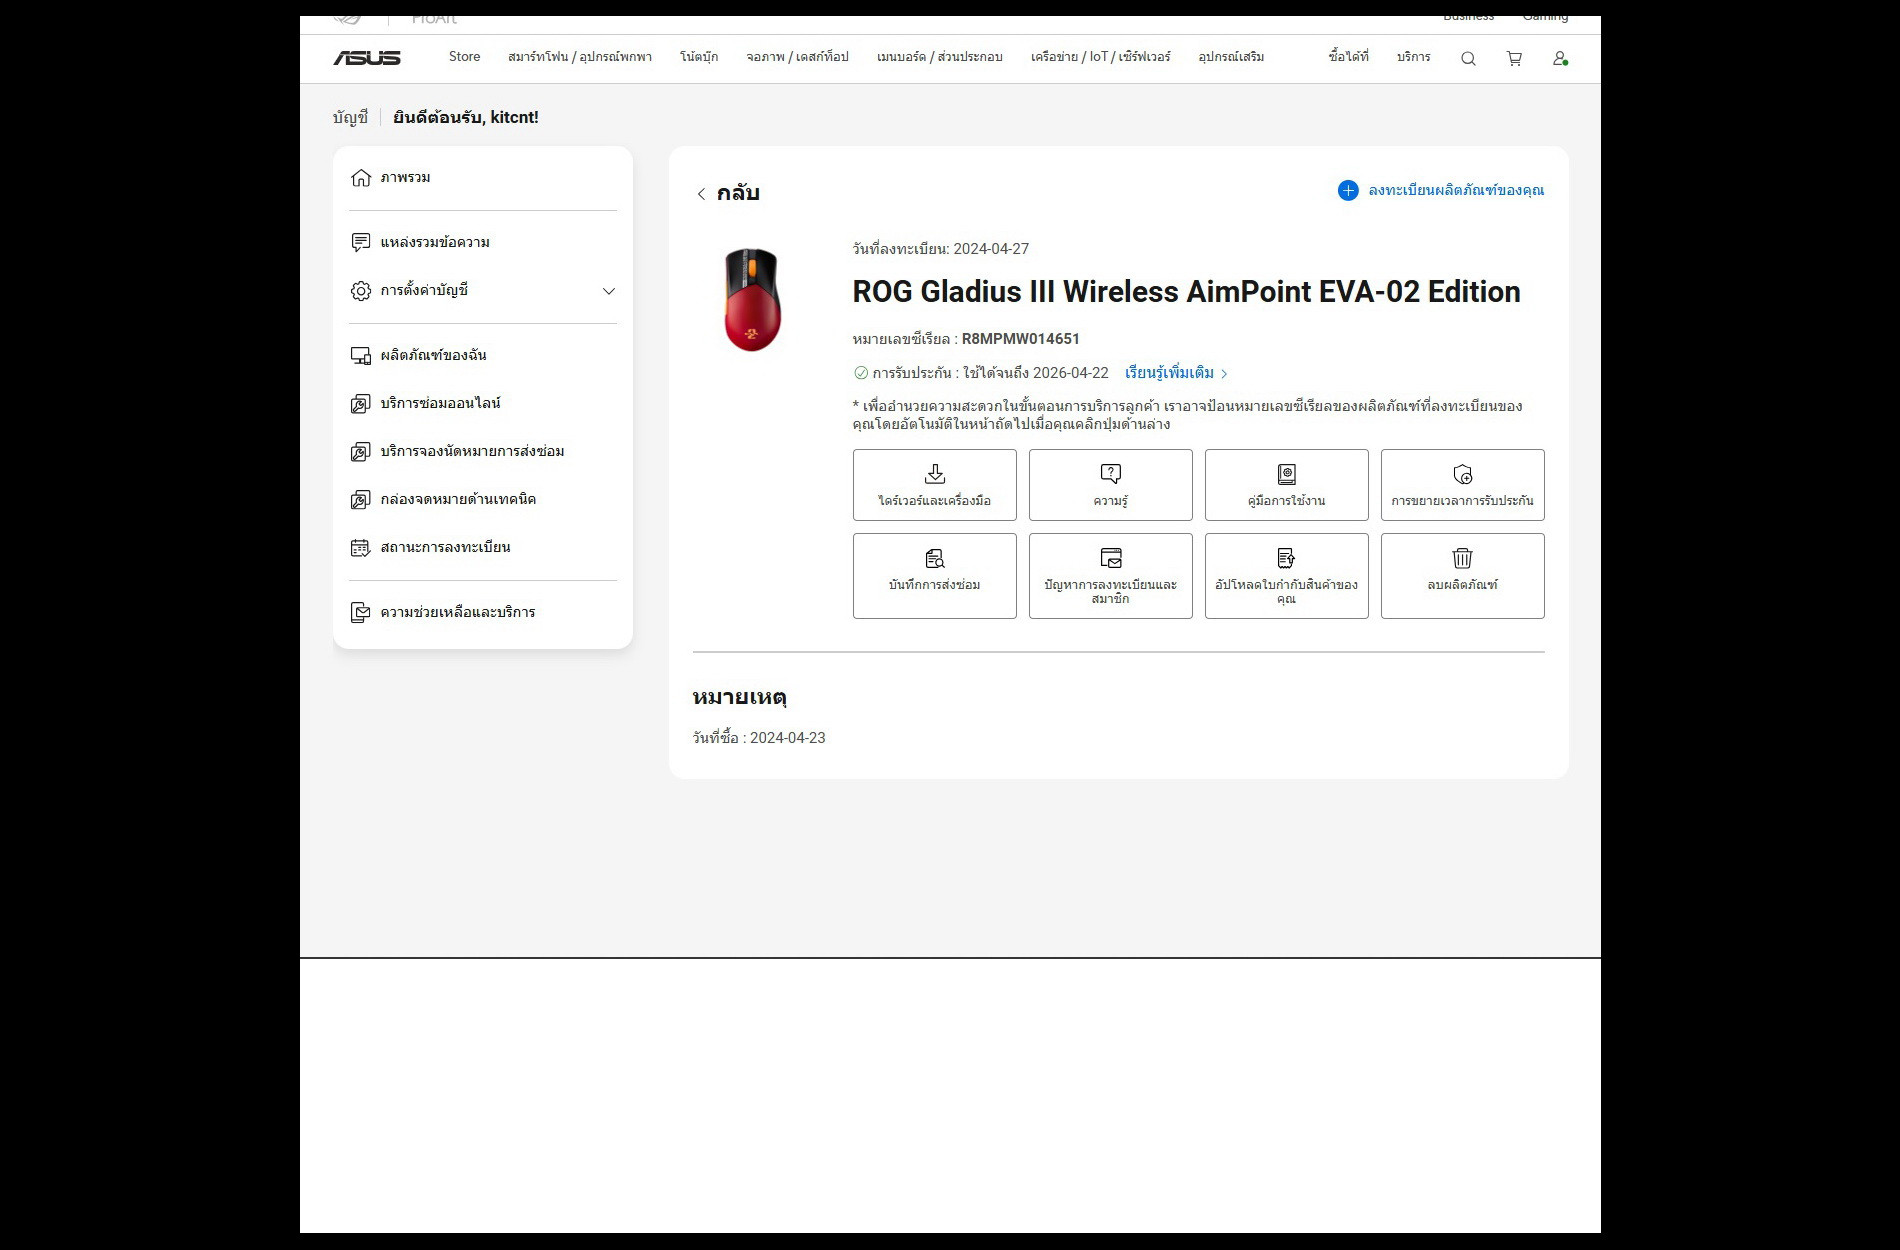Open the search icon in header

click(1468, 59)
